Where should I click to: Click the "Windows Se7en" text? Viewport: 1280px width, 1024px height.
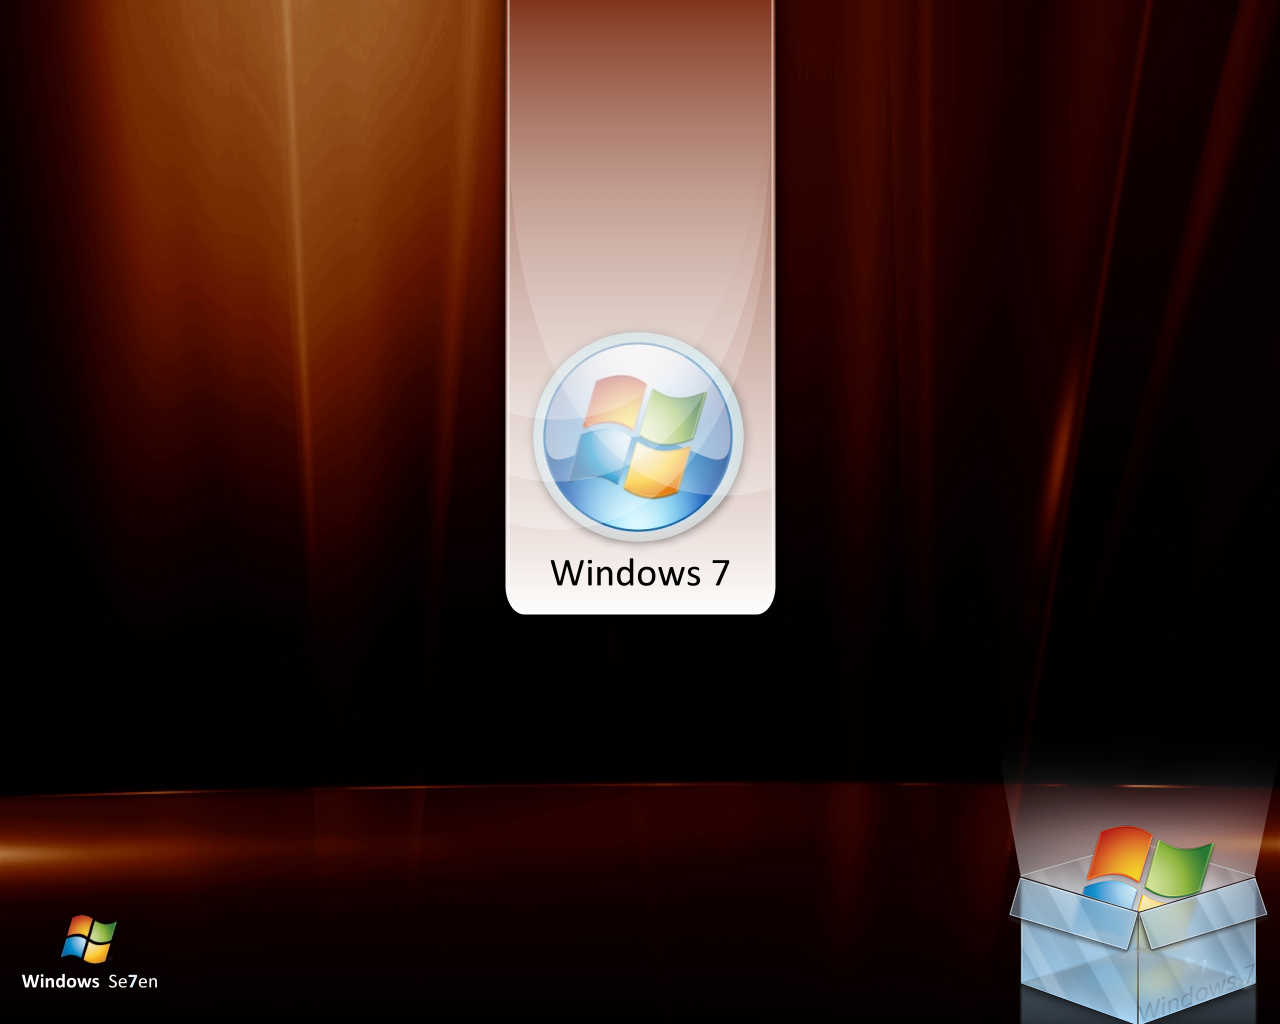point(90,981)
